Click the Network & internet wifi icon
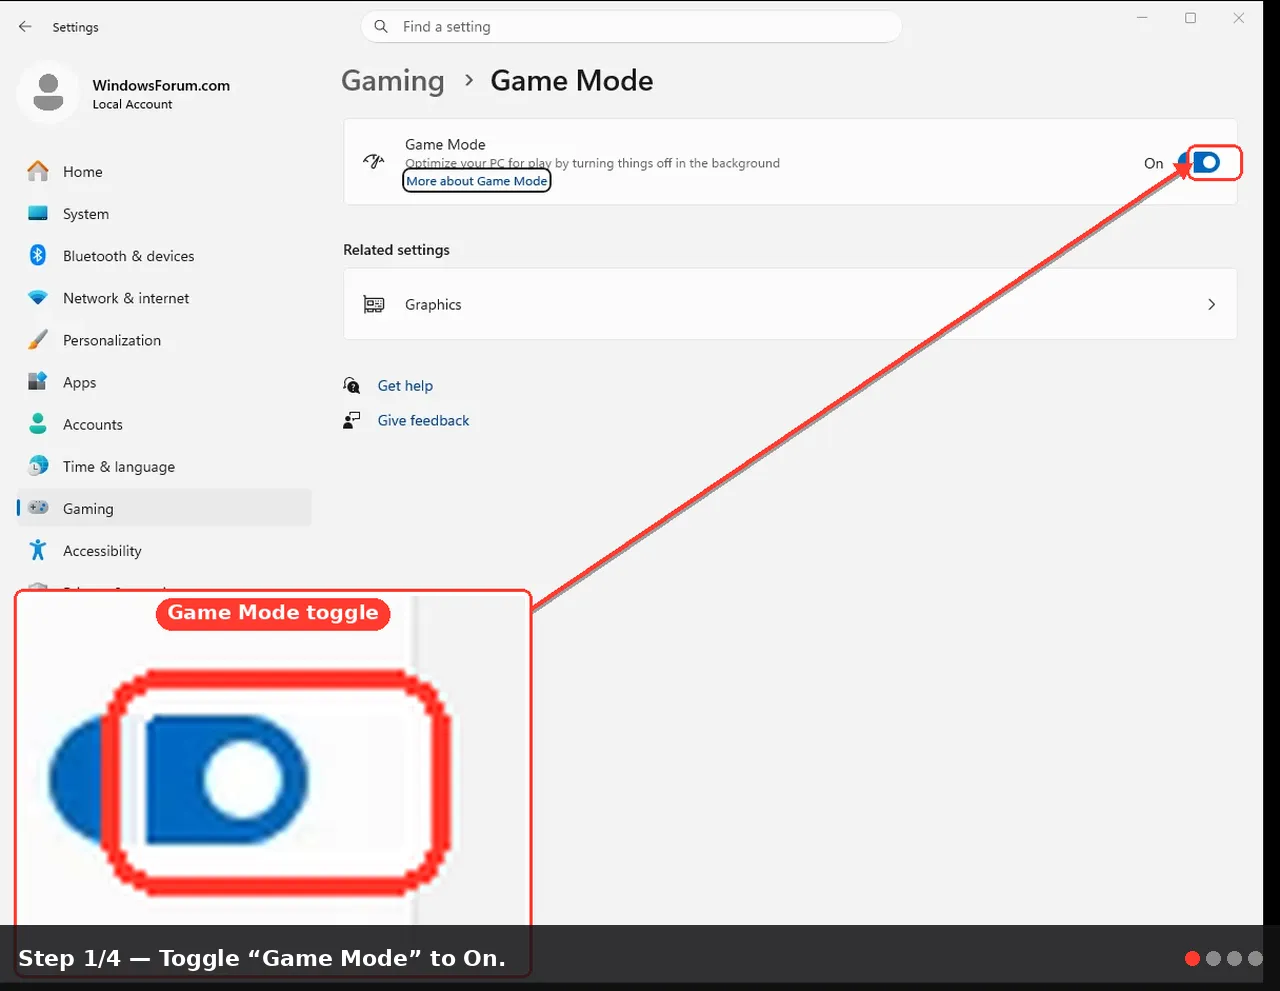Image resolution: width=1280 pixels, height=991 pixels. pyautogui.click(x=38, y=298)
